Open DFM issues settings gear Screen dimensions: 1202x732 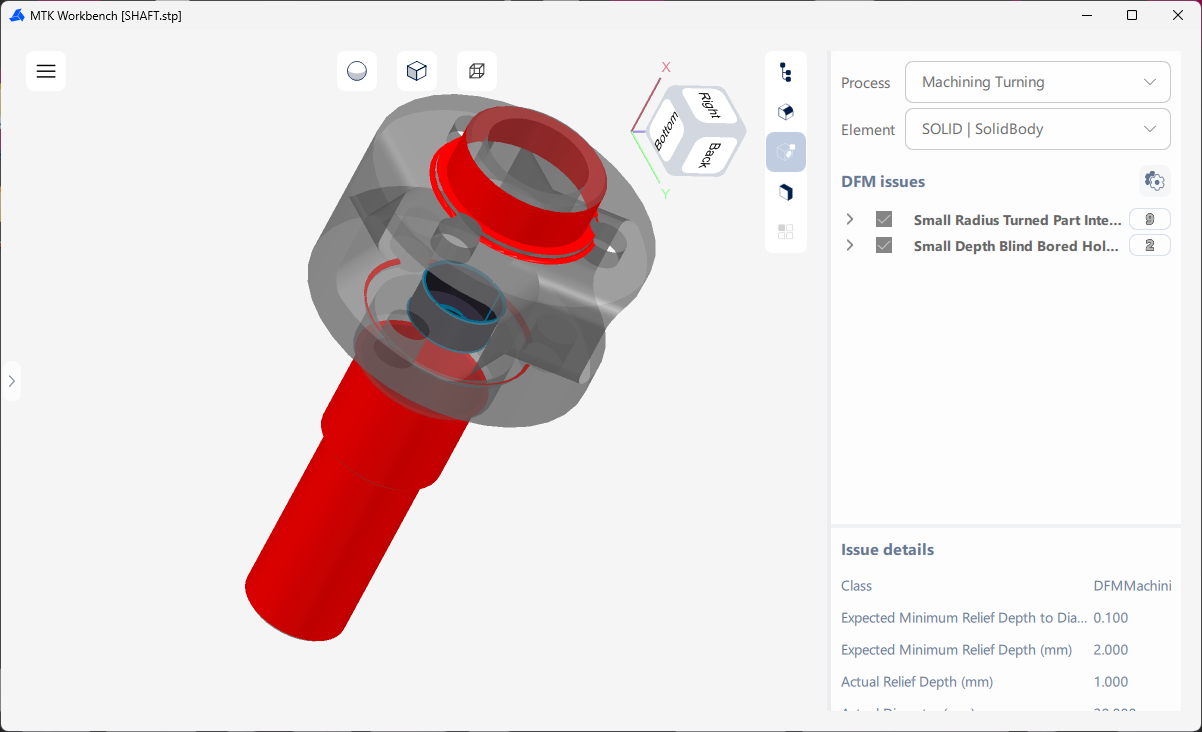pyautogui.click(x=1155, y=181)
